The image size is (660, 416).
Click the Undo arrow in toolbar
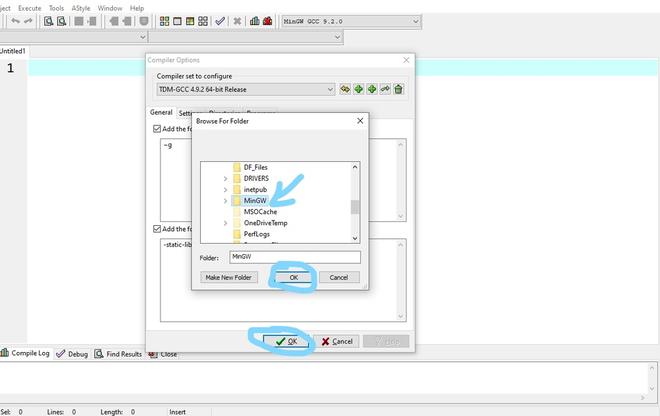[x=16, y=21]
